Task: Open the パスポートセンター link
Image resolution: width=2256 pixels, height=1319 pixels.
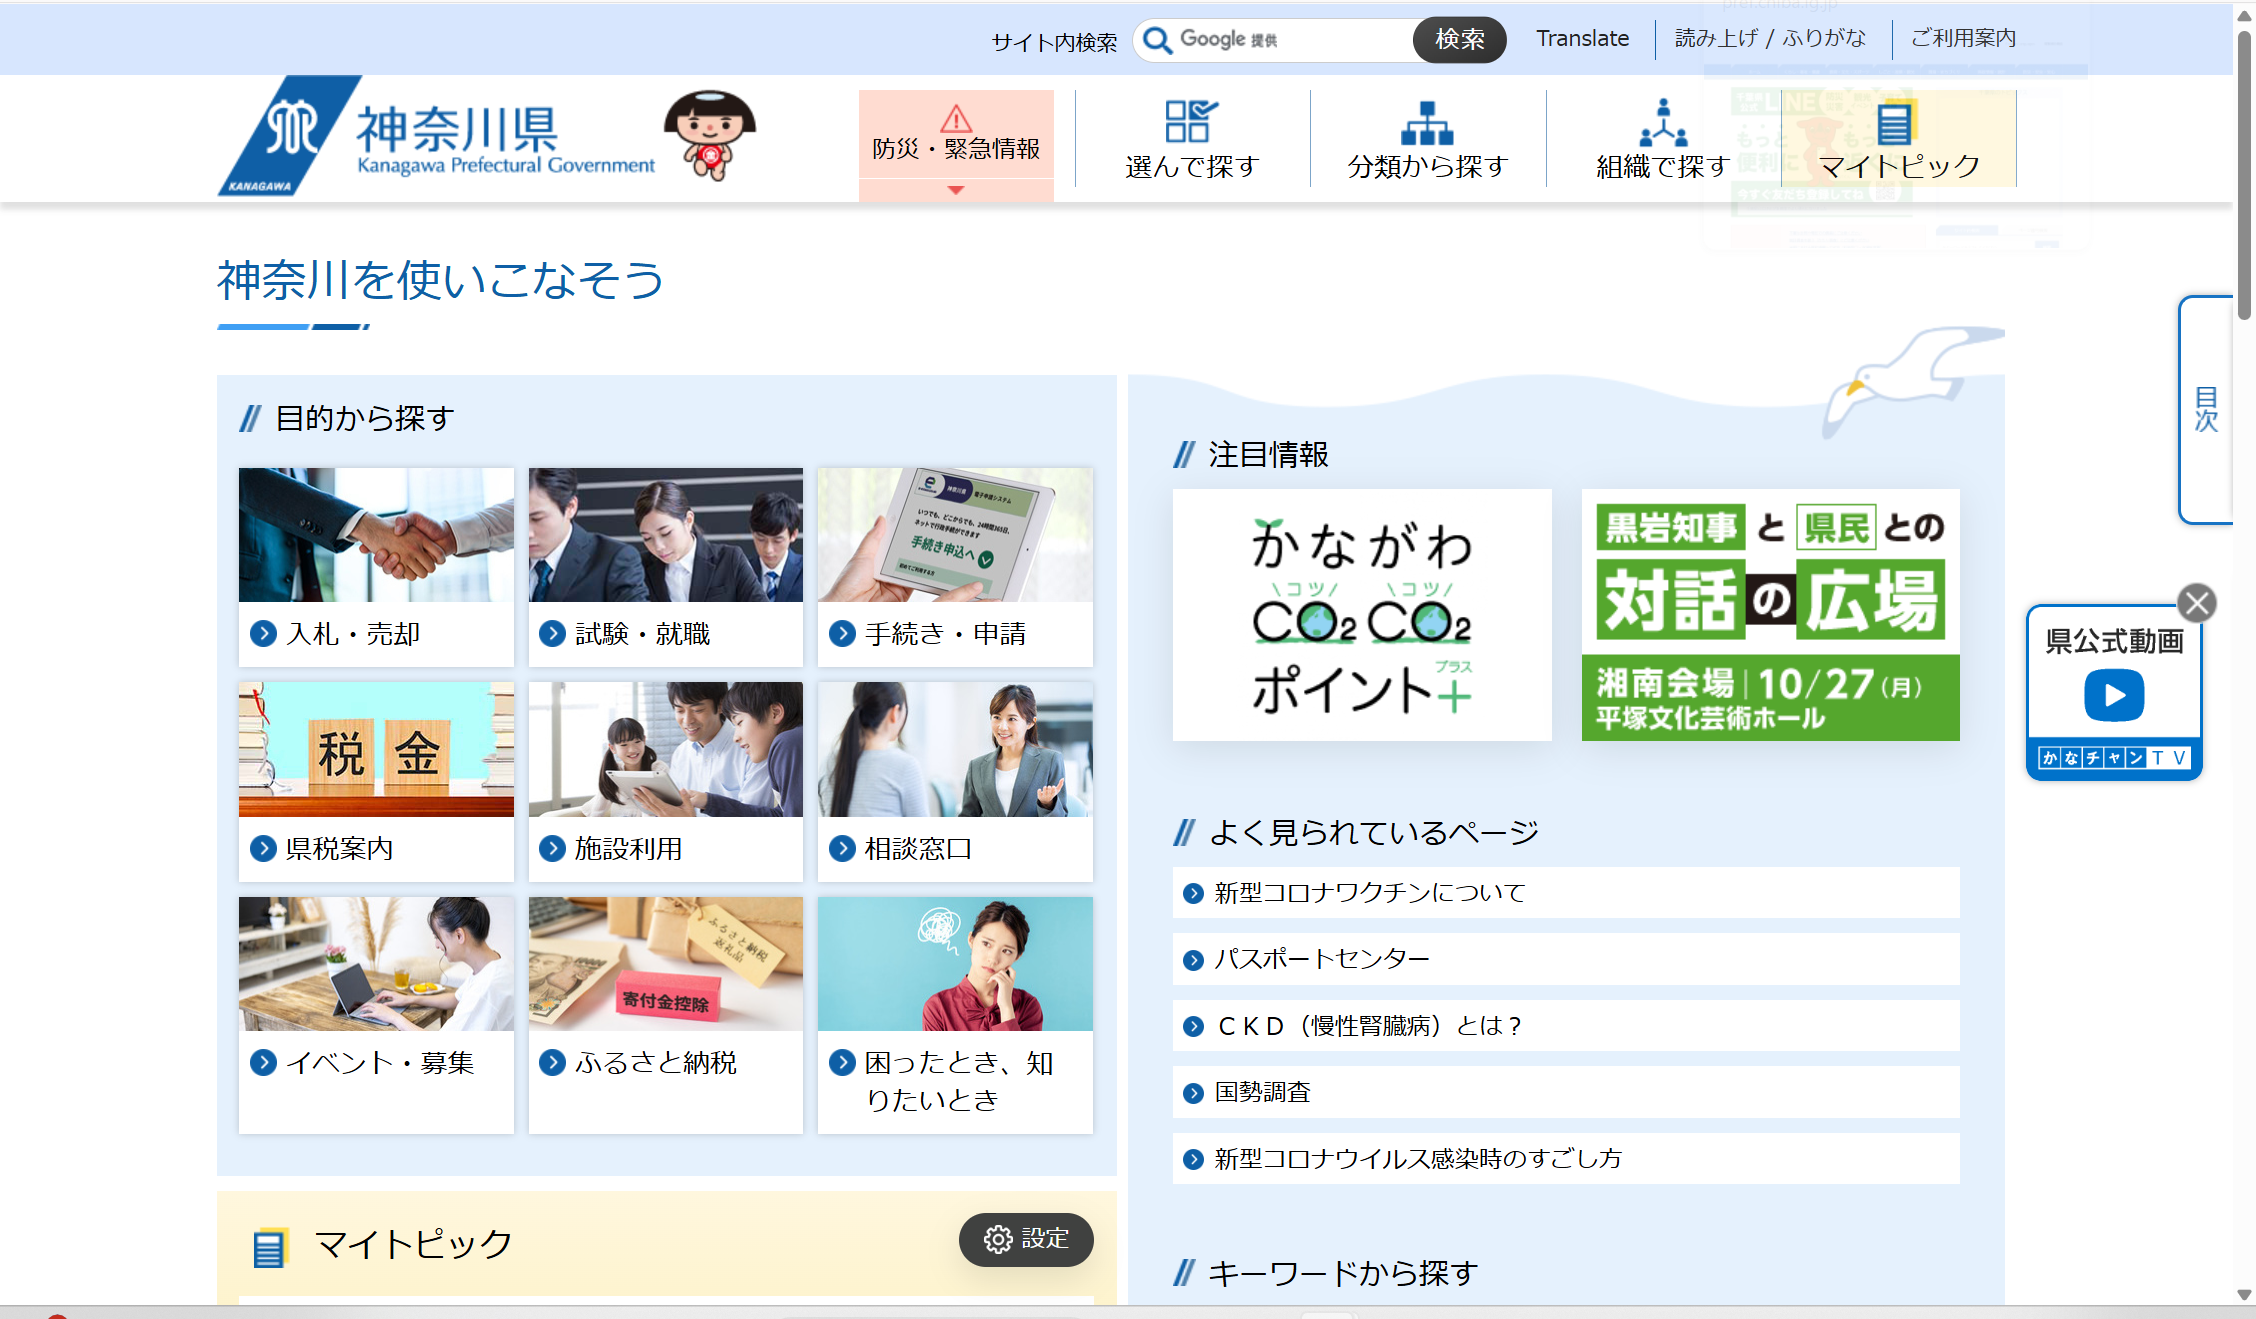Action: 1322,959
